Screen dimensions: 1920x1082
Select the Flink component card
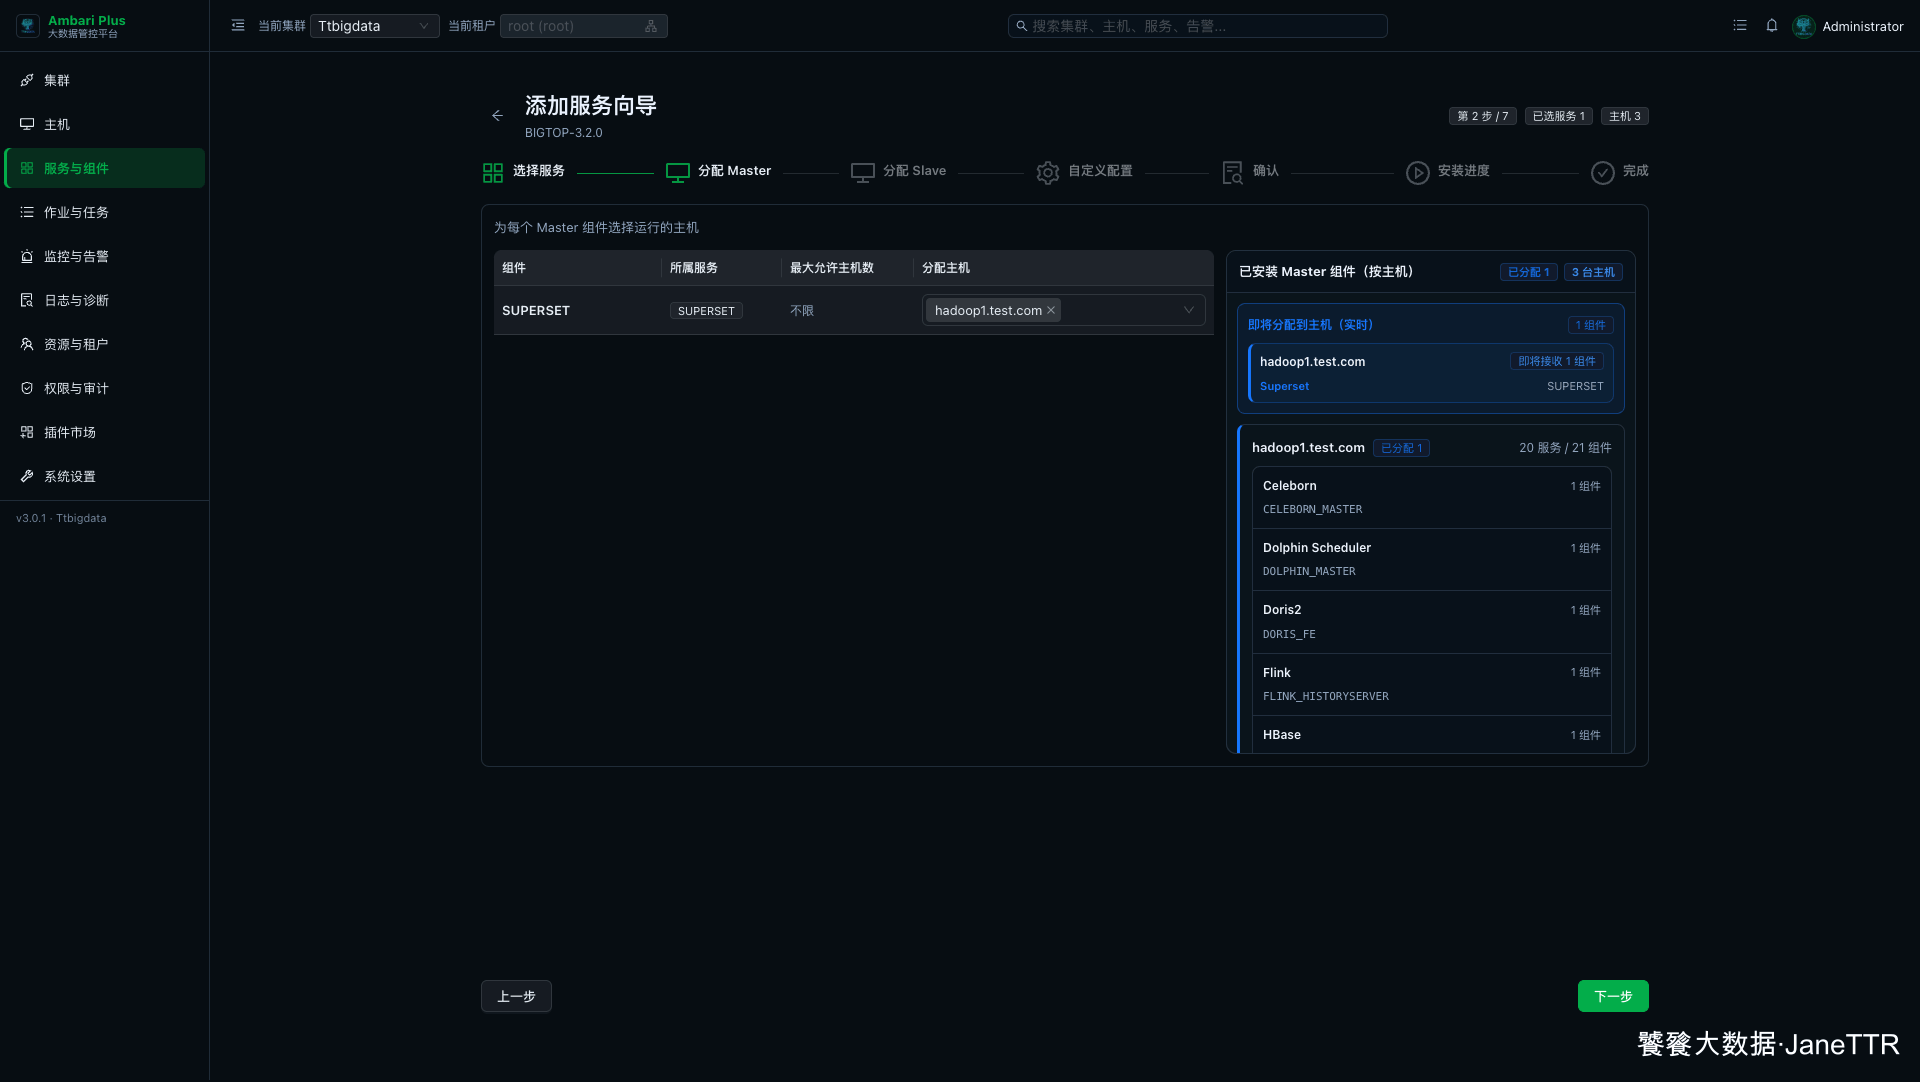(1431, 684)
